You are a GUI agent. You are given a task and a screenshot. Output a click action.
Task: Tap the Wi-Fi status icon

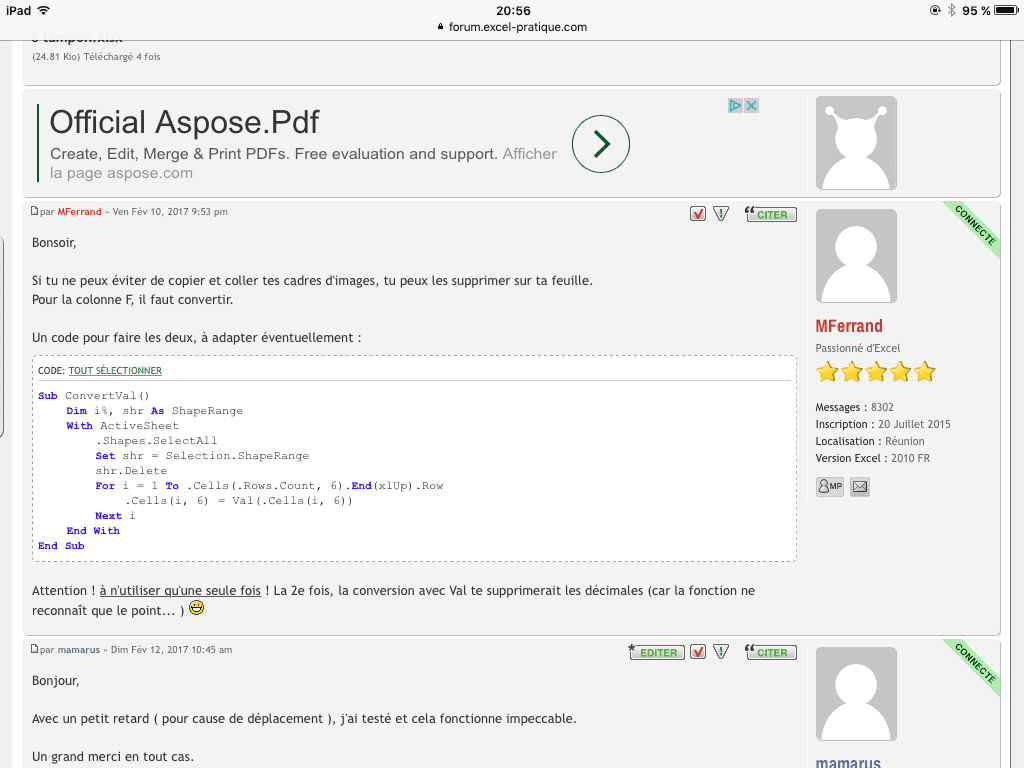[44, 10]
